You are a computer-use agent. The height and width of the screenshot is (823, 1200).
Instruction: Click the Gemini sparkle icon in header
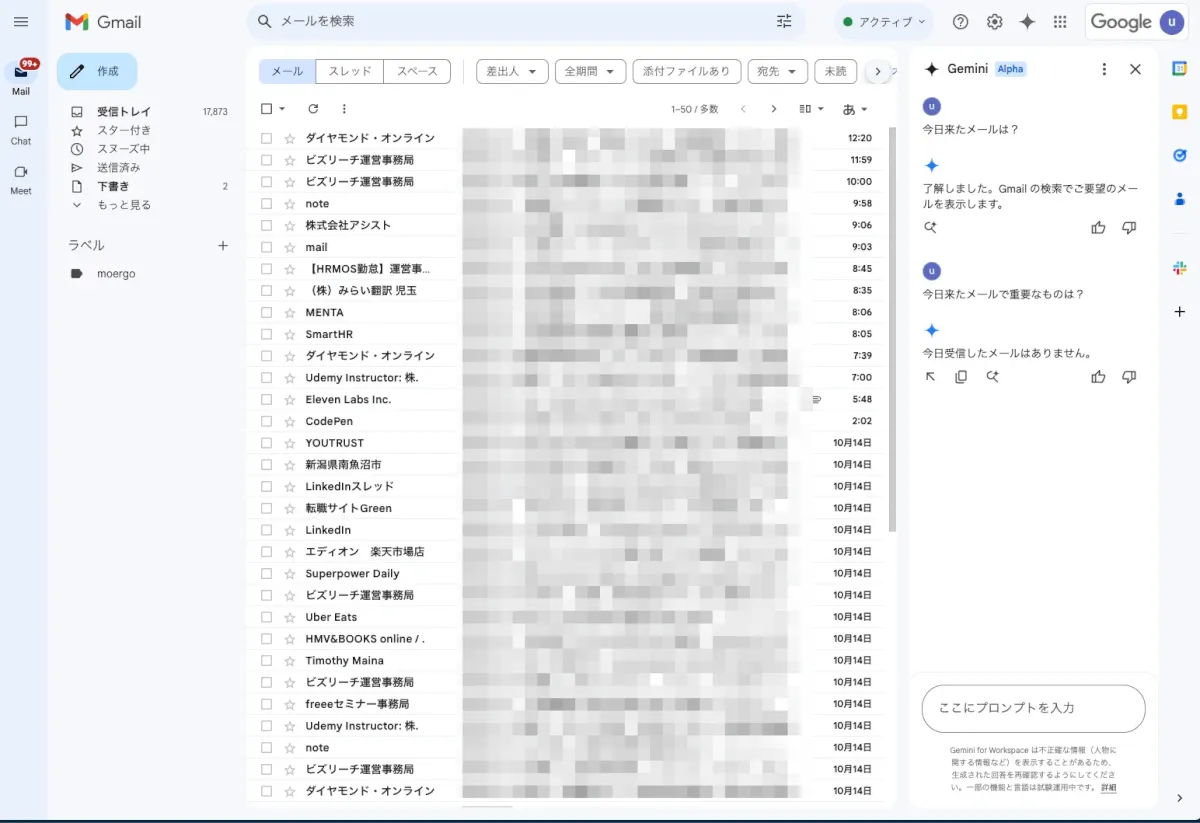(x=1027, y=21)
